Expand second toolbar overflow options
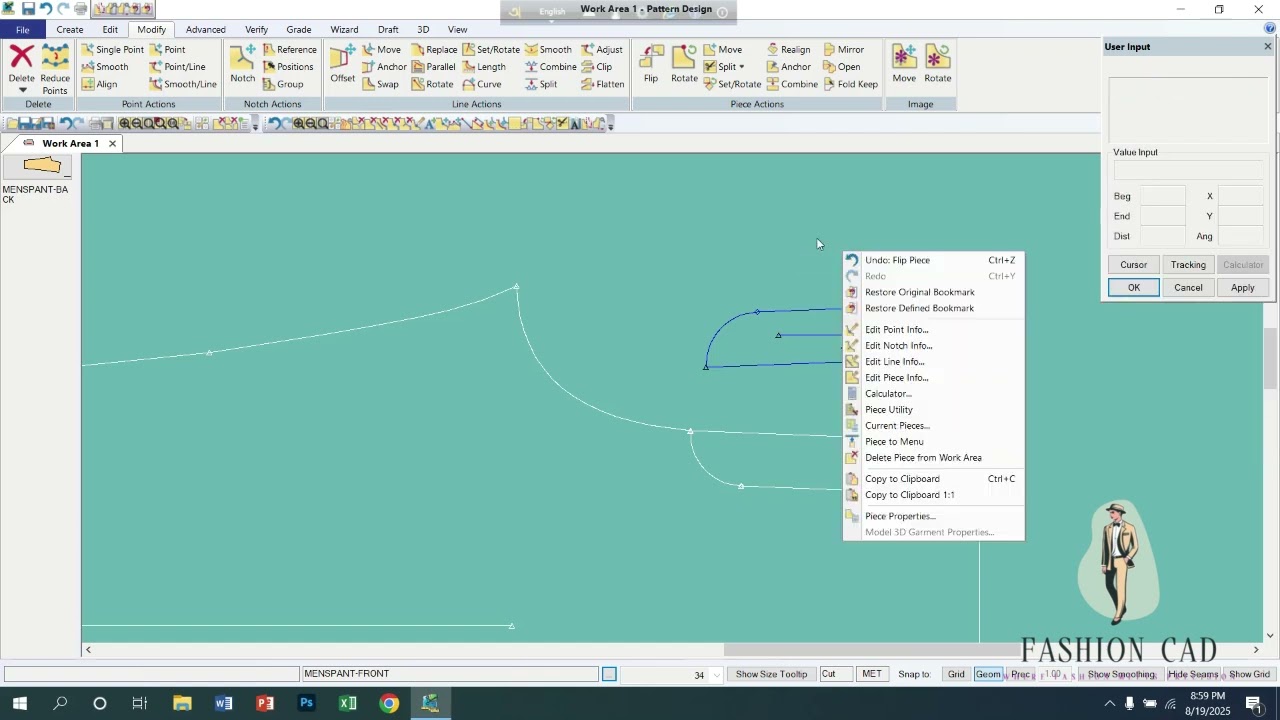 [x=611, y=125]
